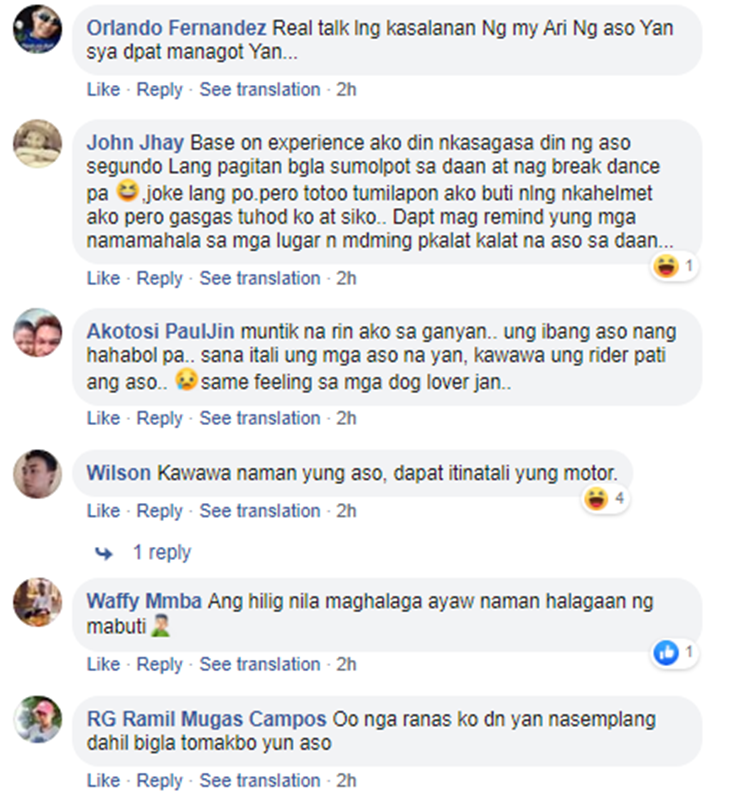The image size is (750, 799).
Task: See translation of Akotosi PaulJin's comment
Action: pyautogui.click(x=260, y=418)
